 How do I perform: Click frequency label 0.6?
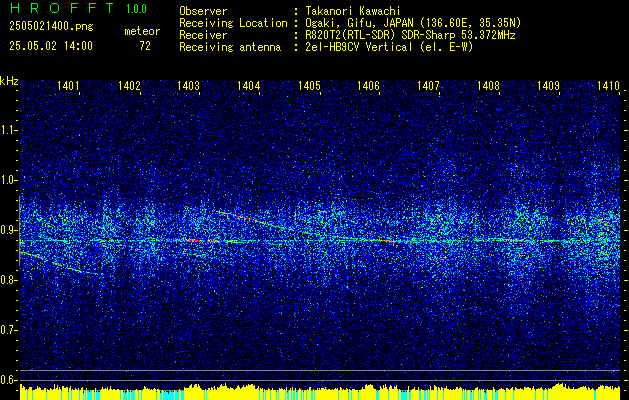tap(9, 380)
